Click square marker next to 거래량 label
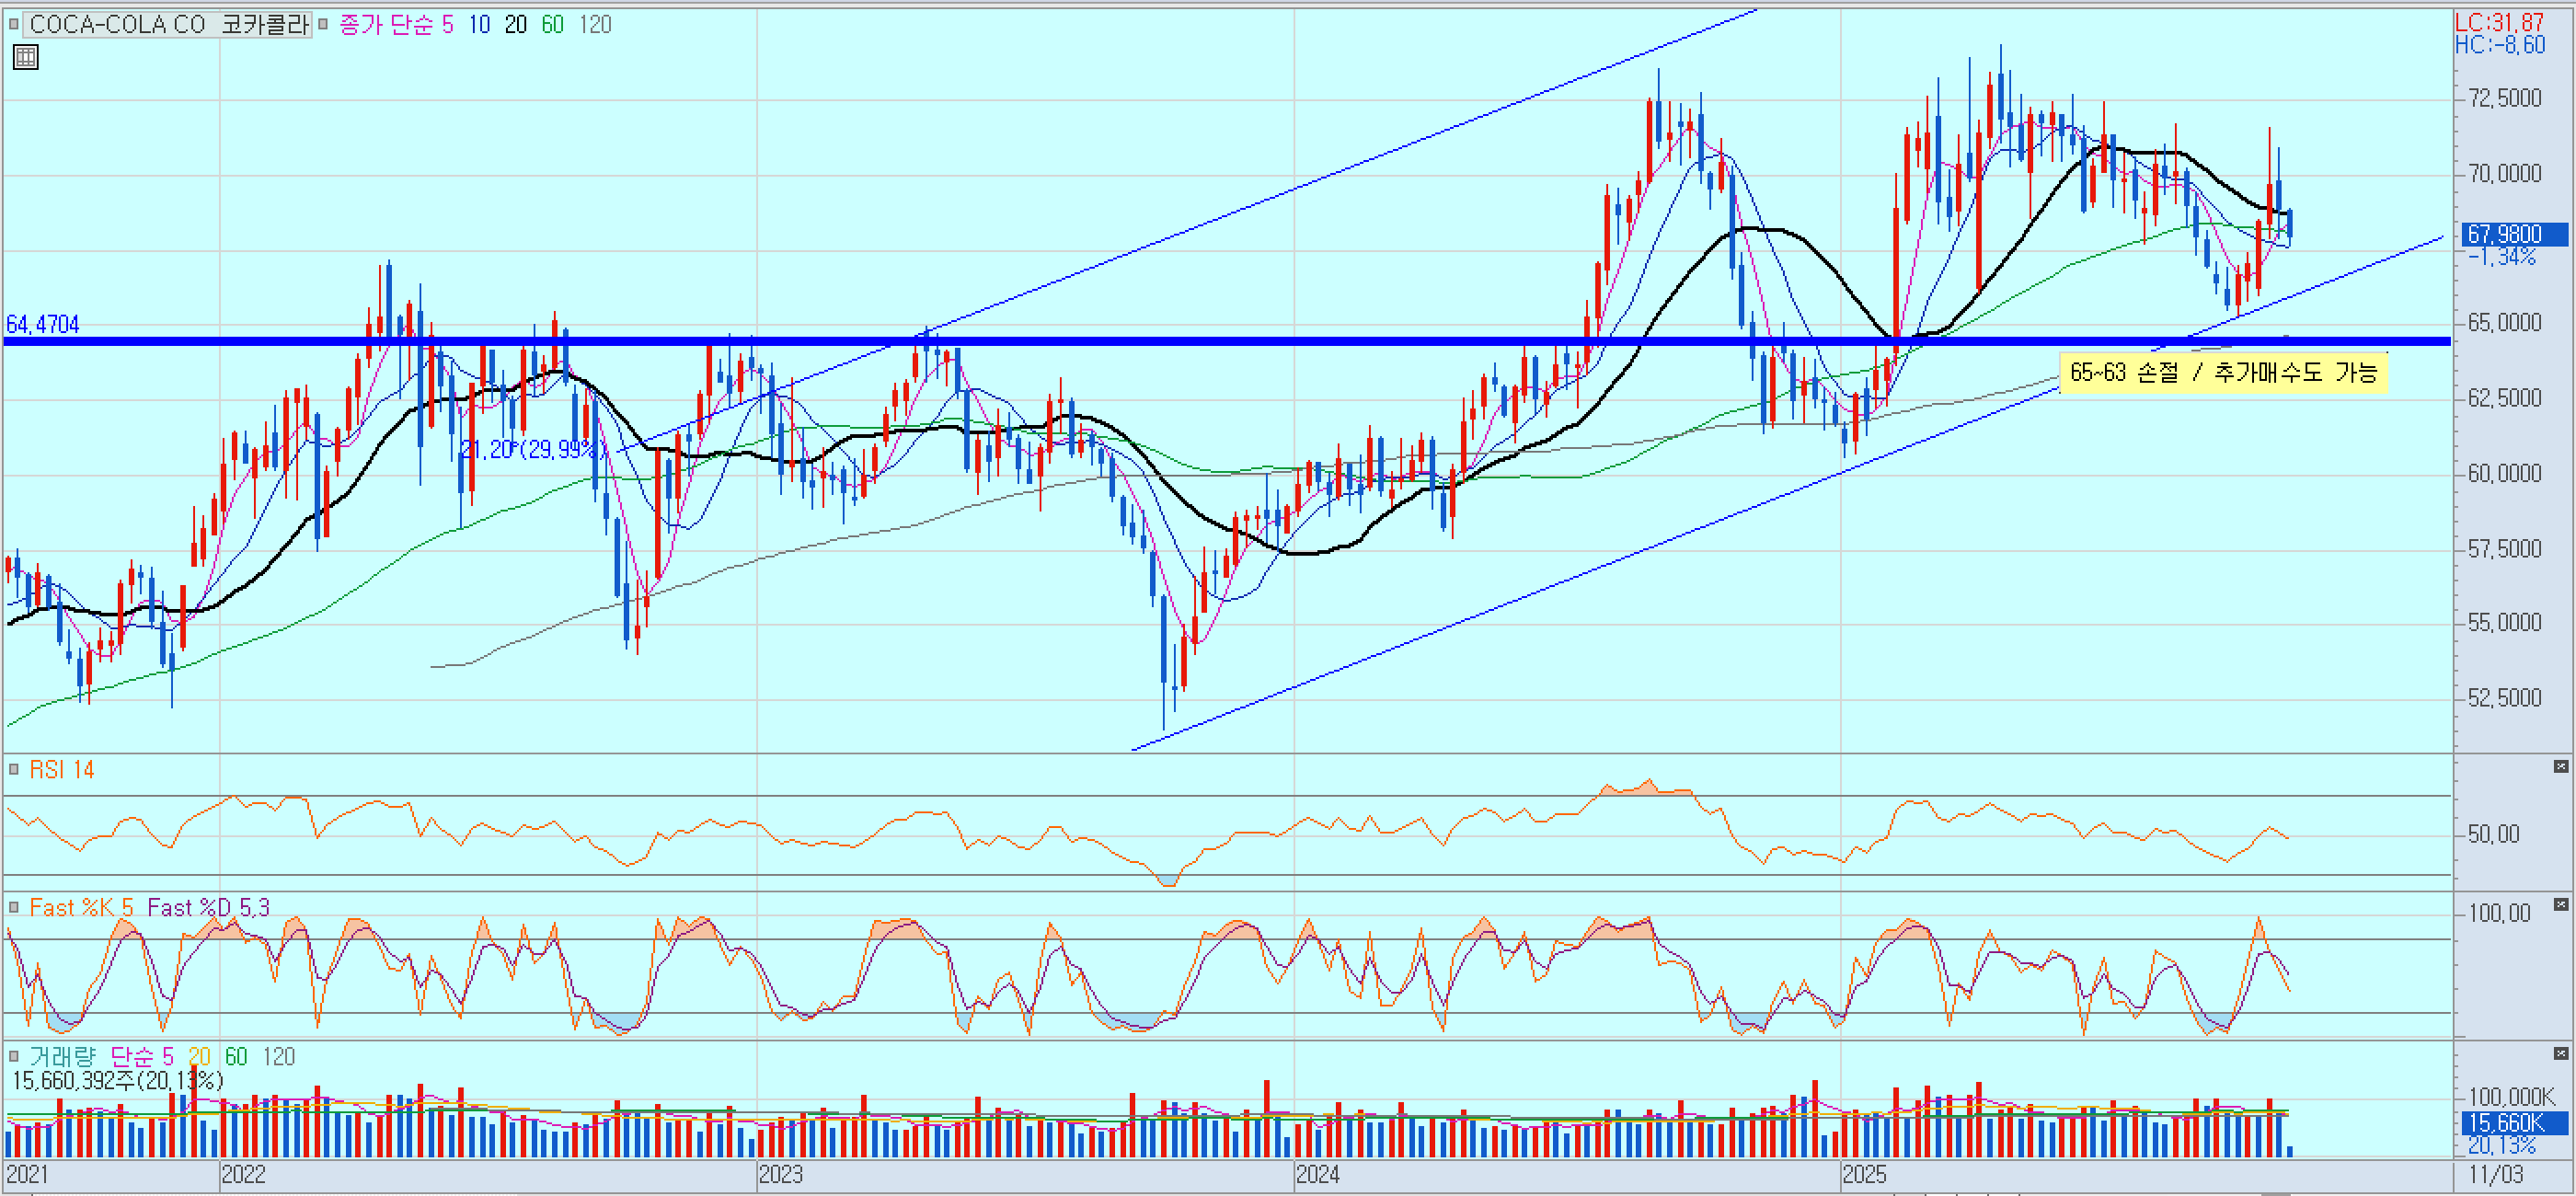Screen dimensions: 2576x1196 [14, 1056]
